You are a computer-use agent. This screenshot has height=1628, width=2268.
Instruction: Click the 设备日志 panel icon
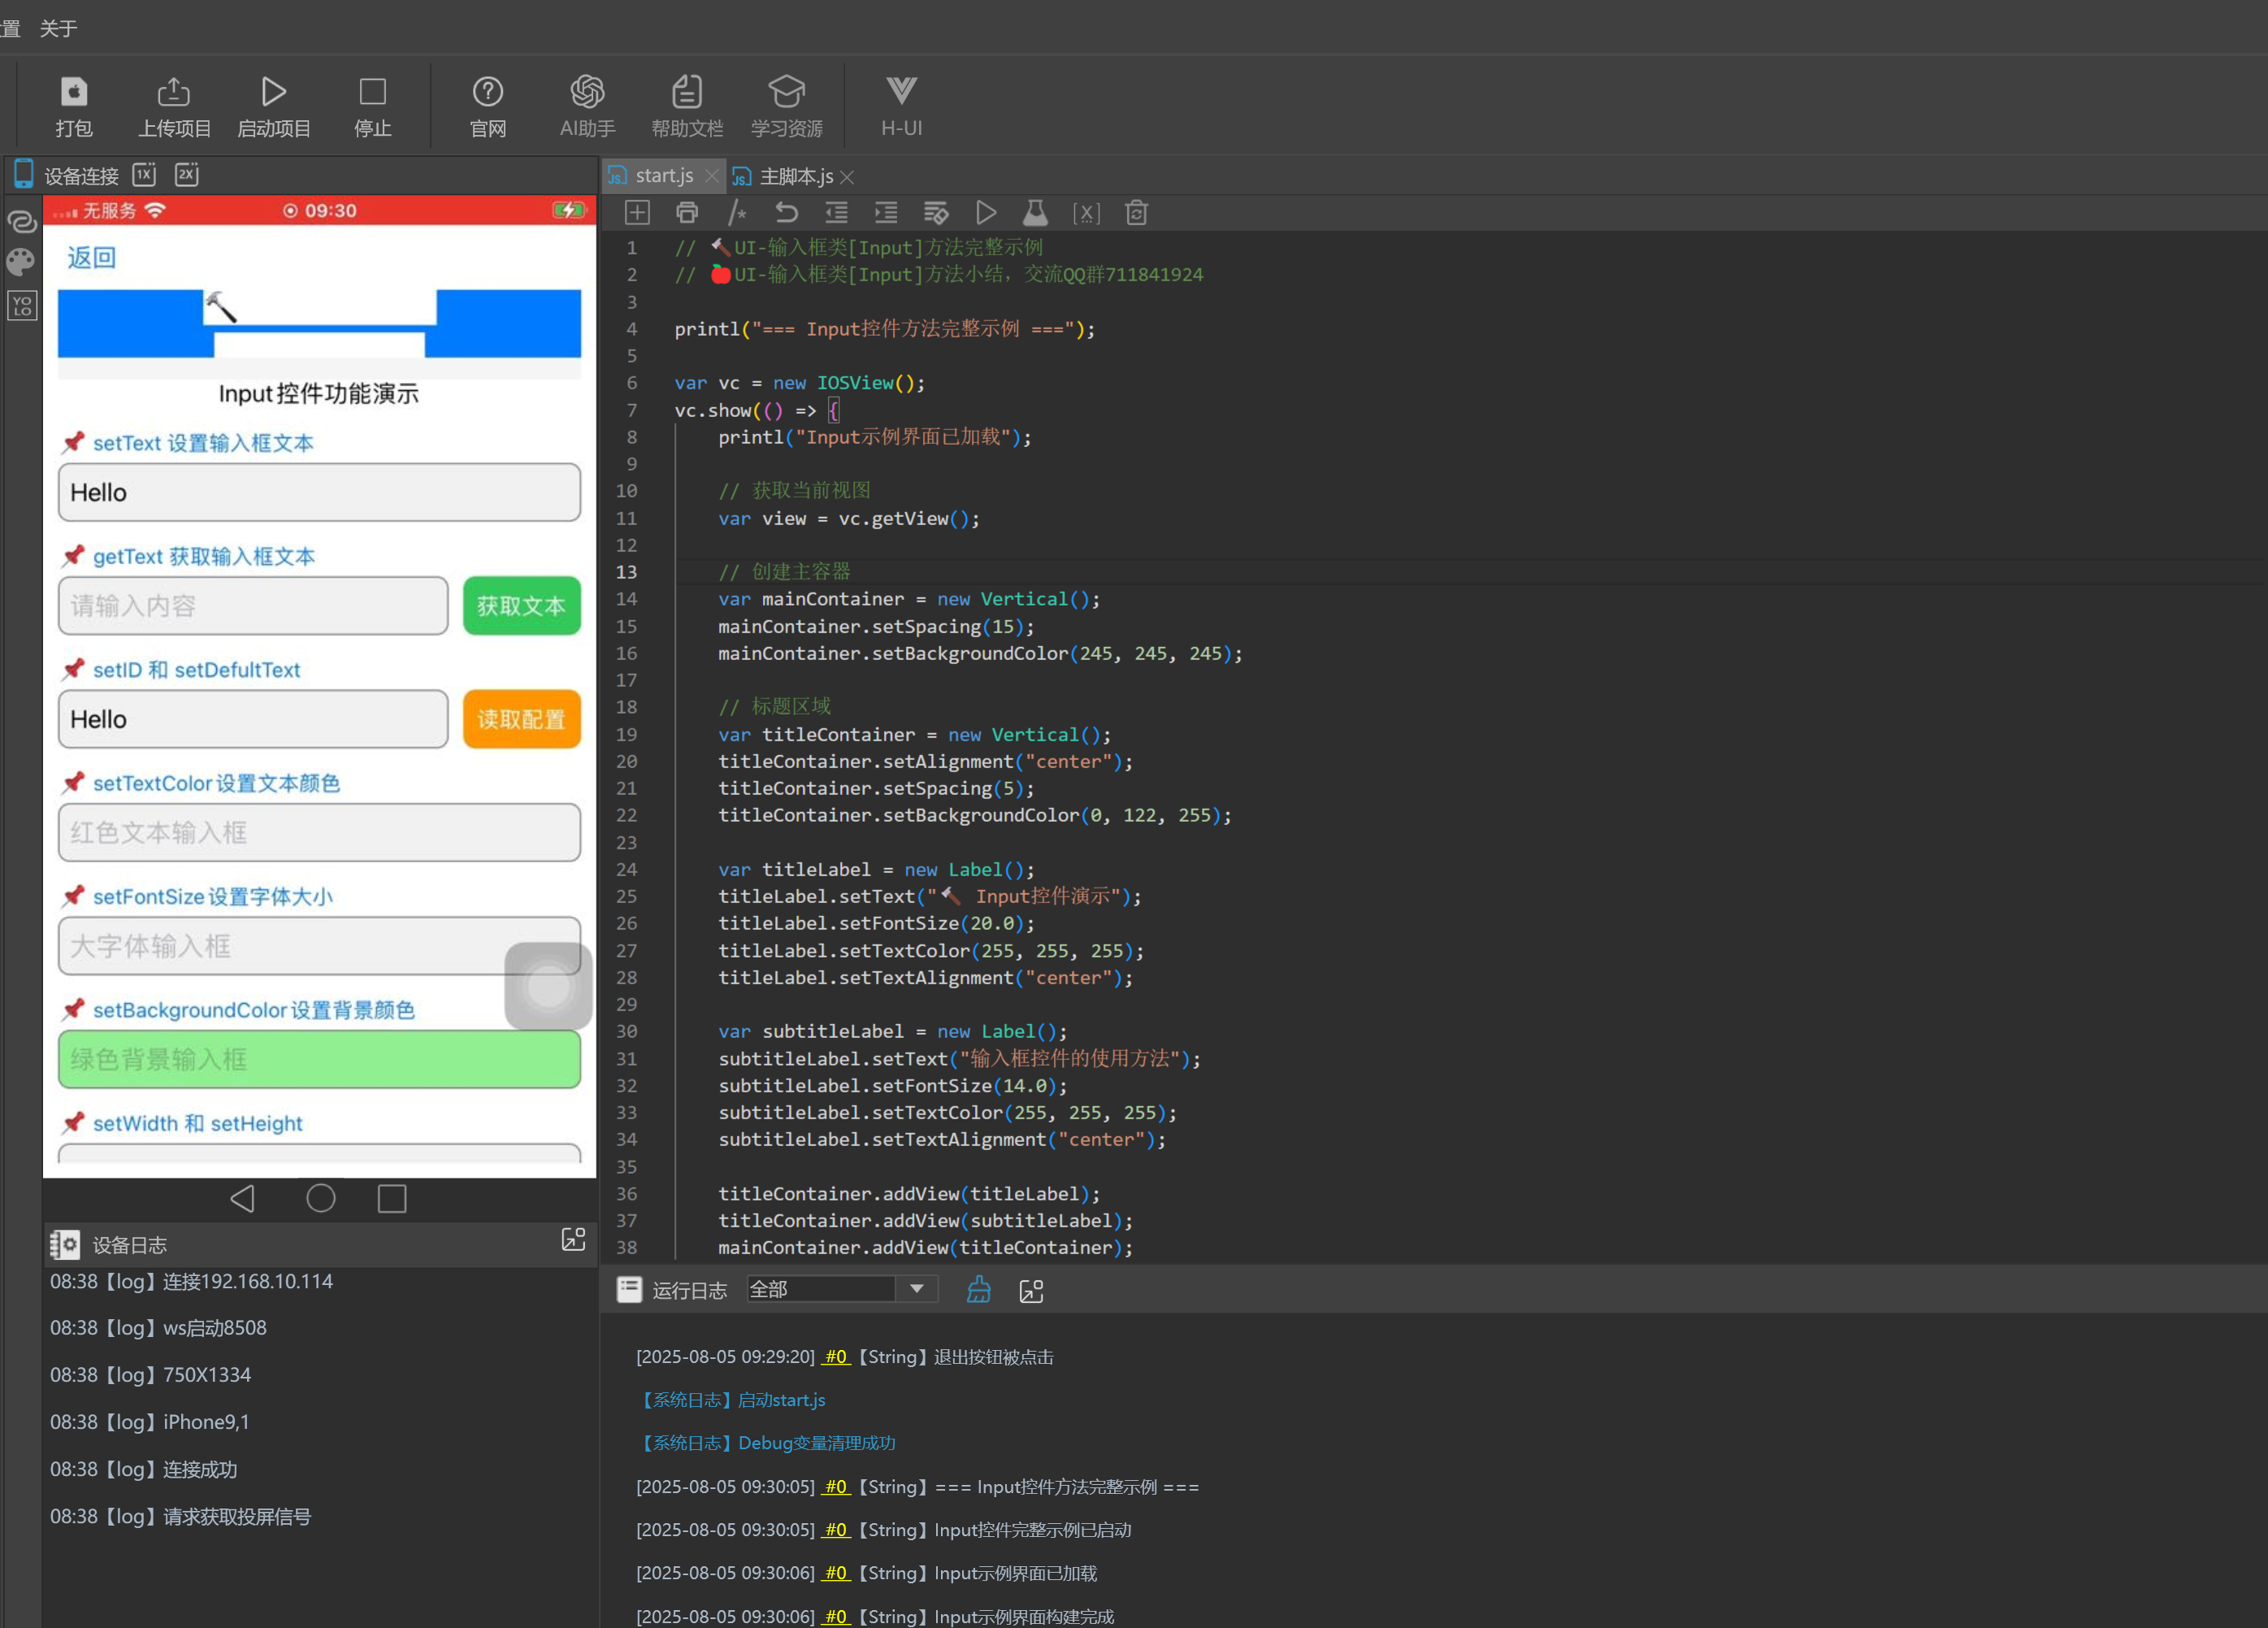[x=65, y=1245]
